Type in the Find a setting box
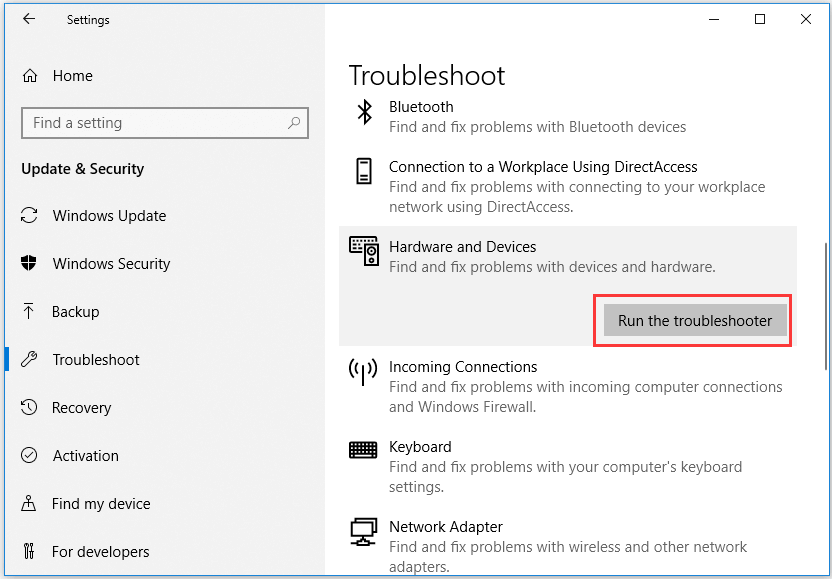 click(155, 123)
